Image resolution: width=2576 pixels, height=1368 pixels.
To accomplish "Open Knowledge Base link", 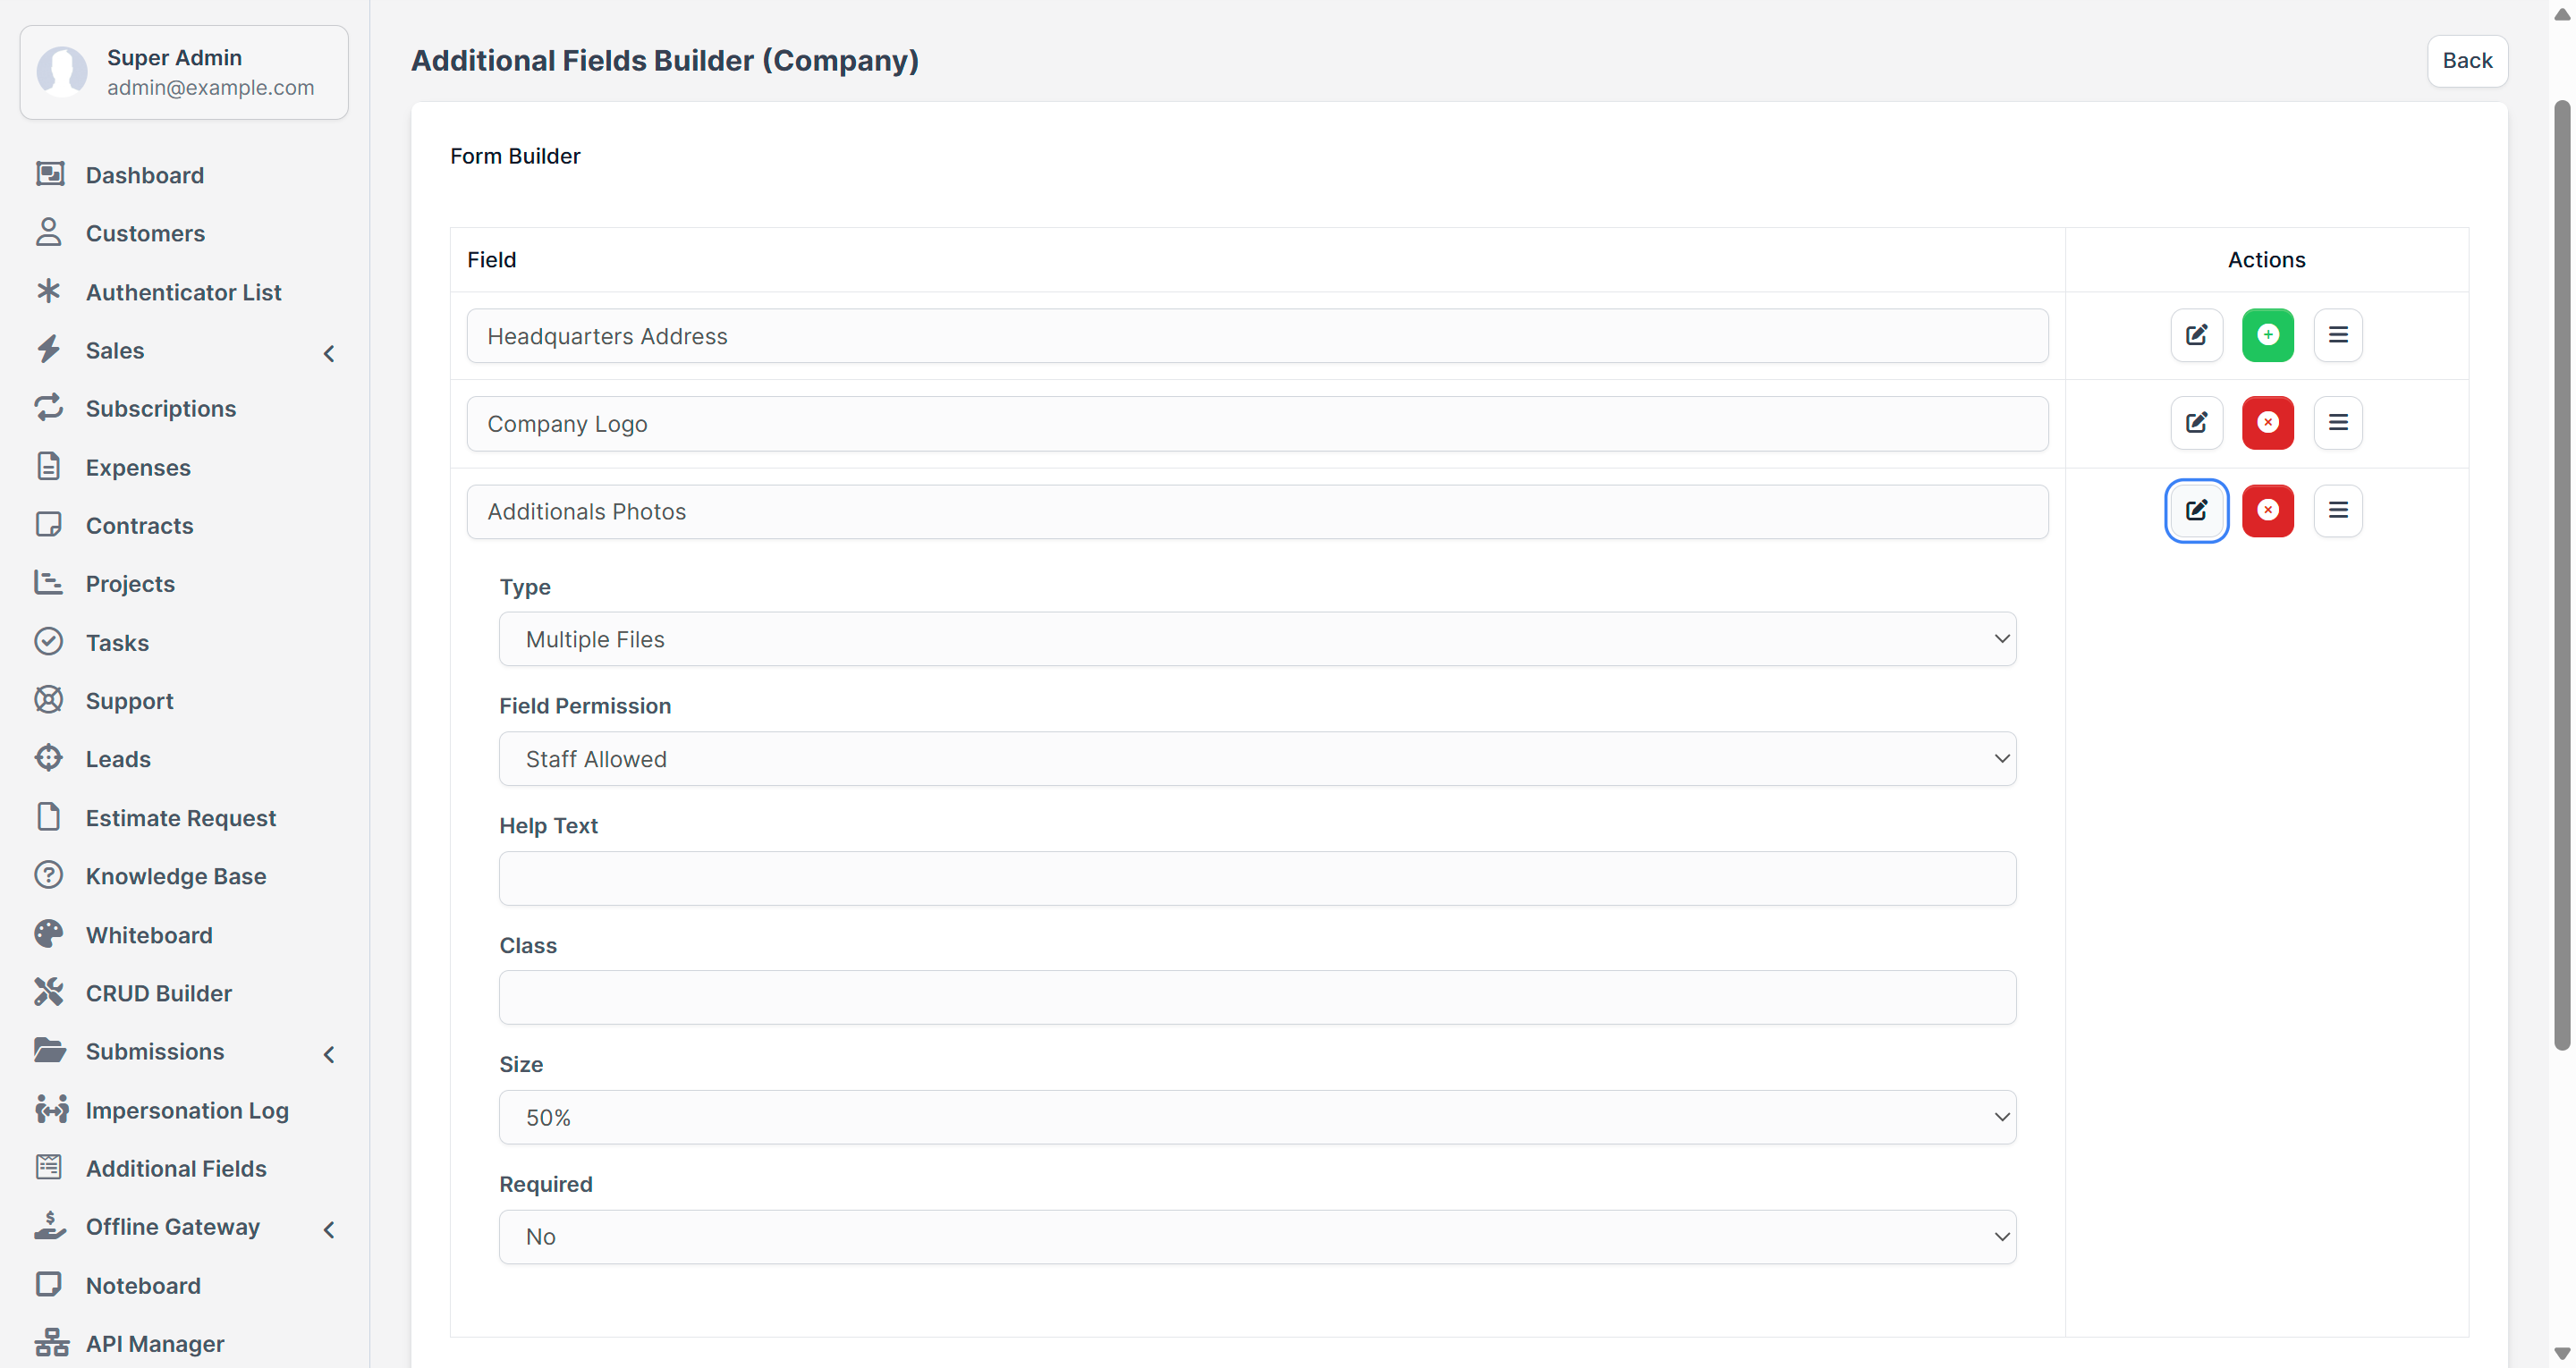I will [176, 876].
